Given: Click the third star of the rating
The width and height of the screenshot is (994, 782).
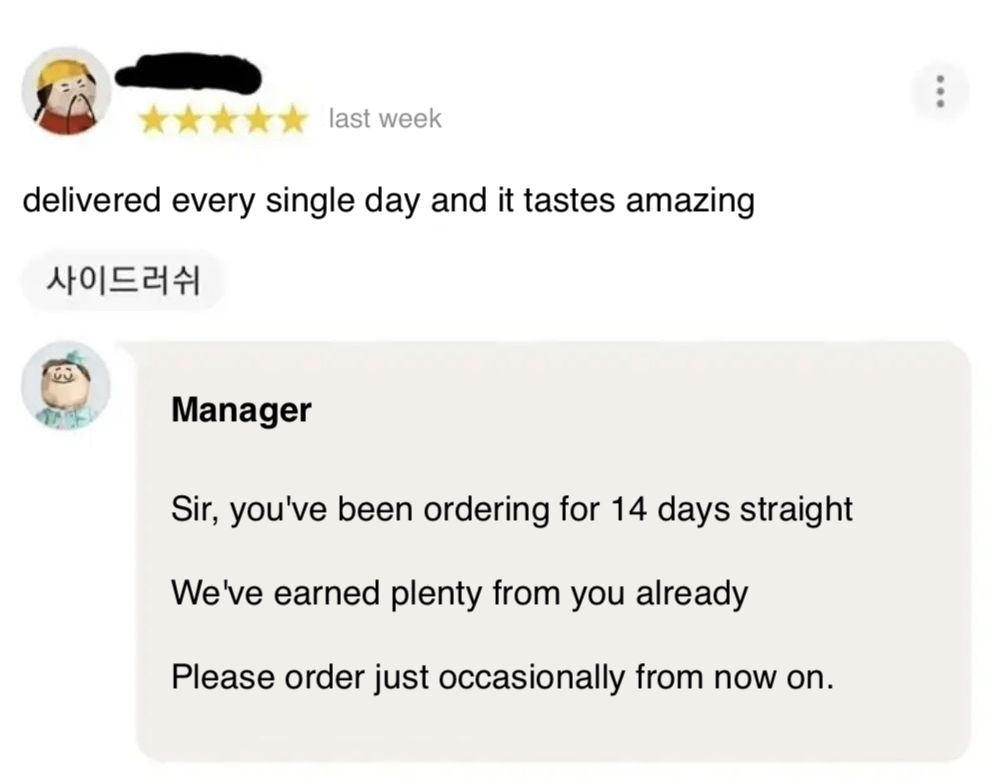Looking at the screenshot, I should (222, 120).
